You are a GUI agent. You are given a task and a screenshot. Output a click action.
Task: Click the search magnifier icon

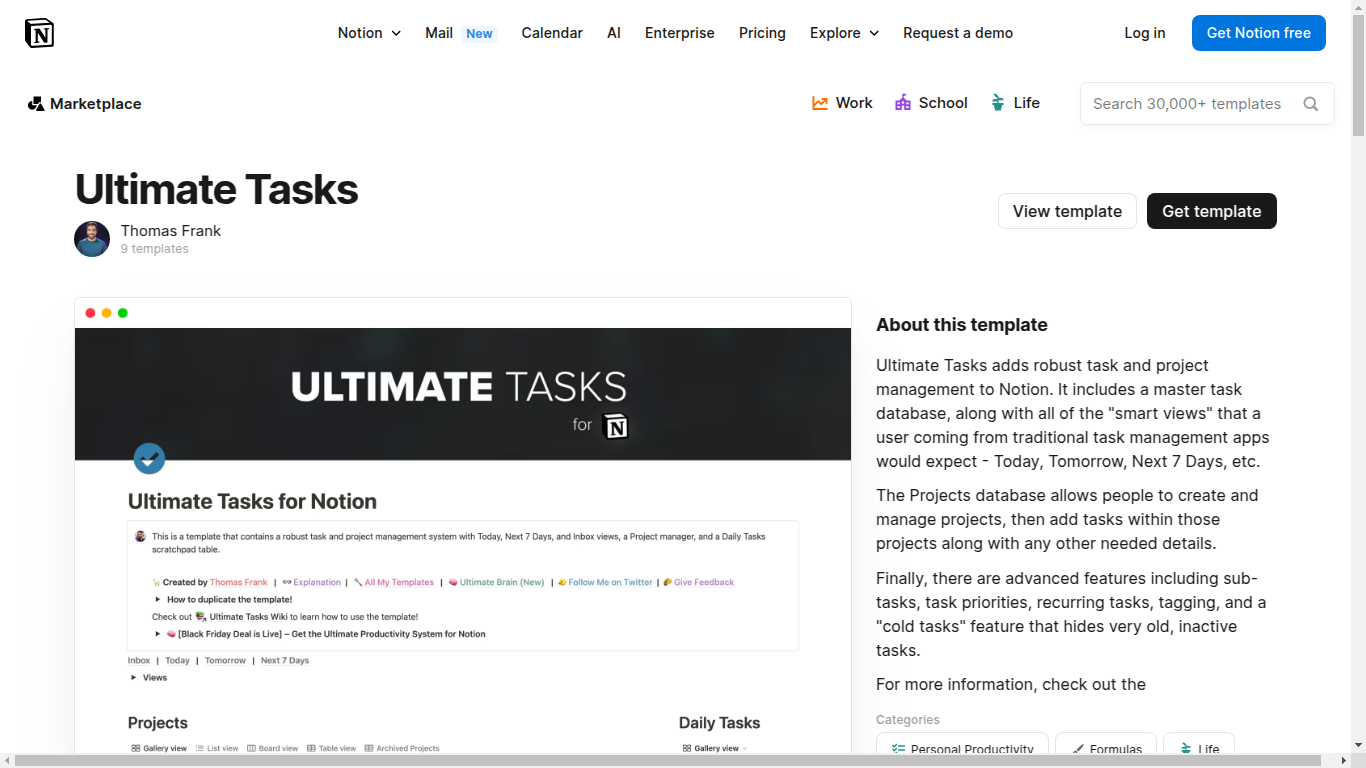pos(1311,104)
